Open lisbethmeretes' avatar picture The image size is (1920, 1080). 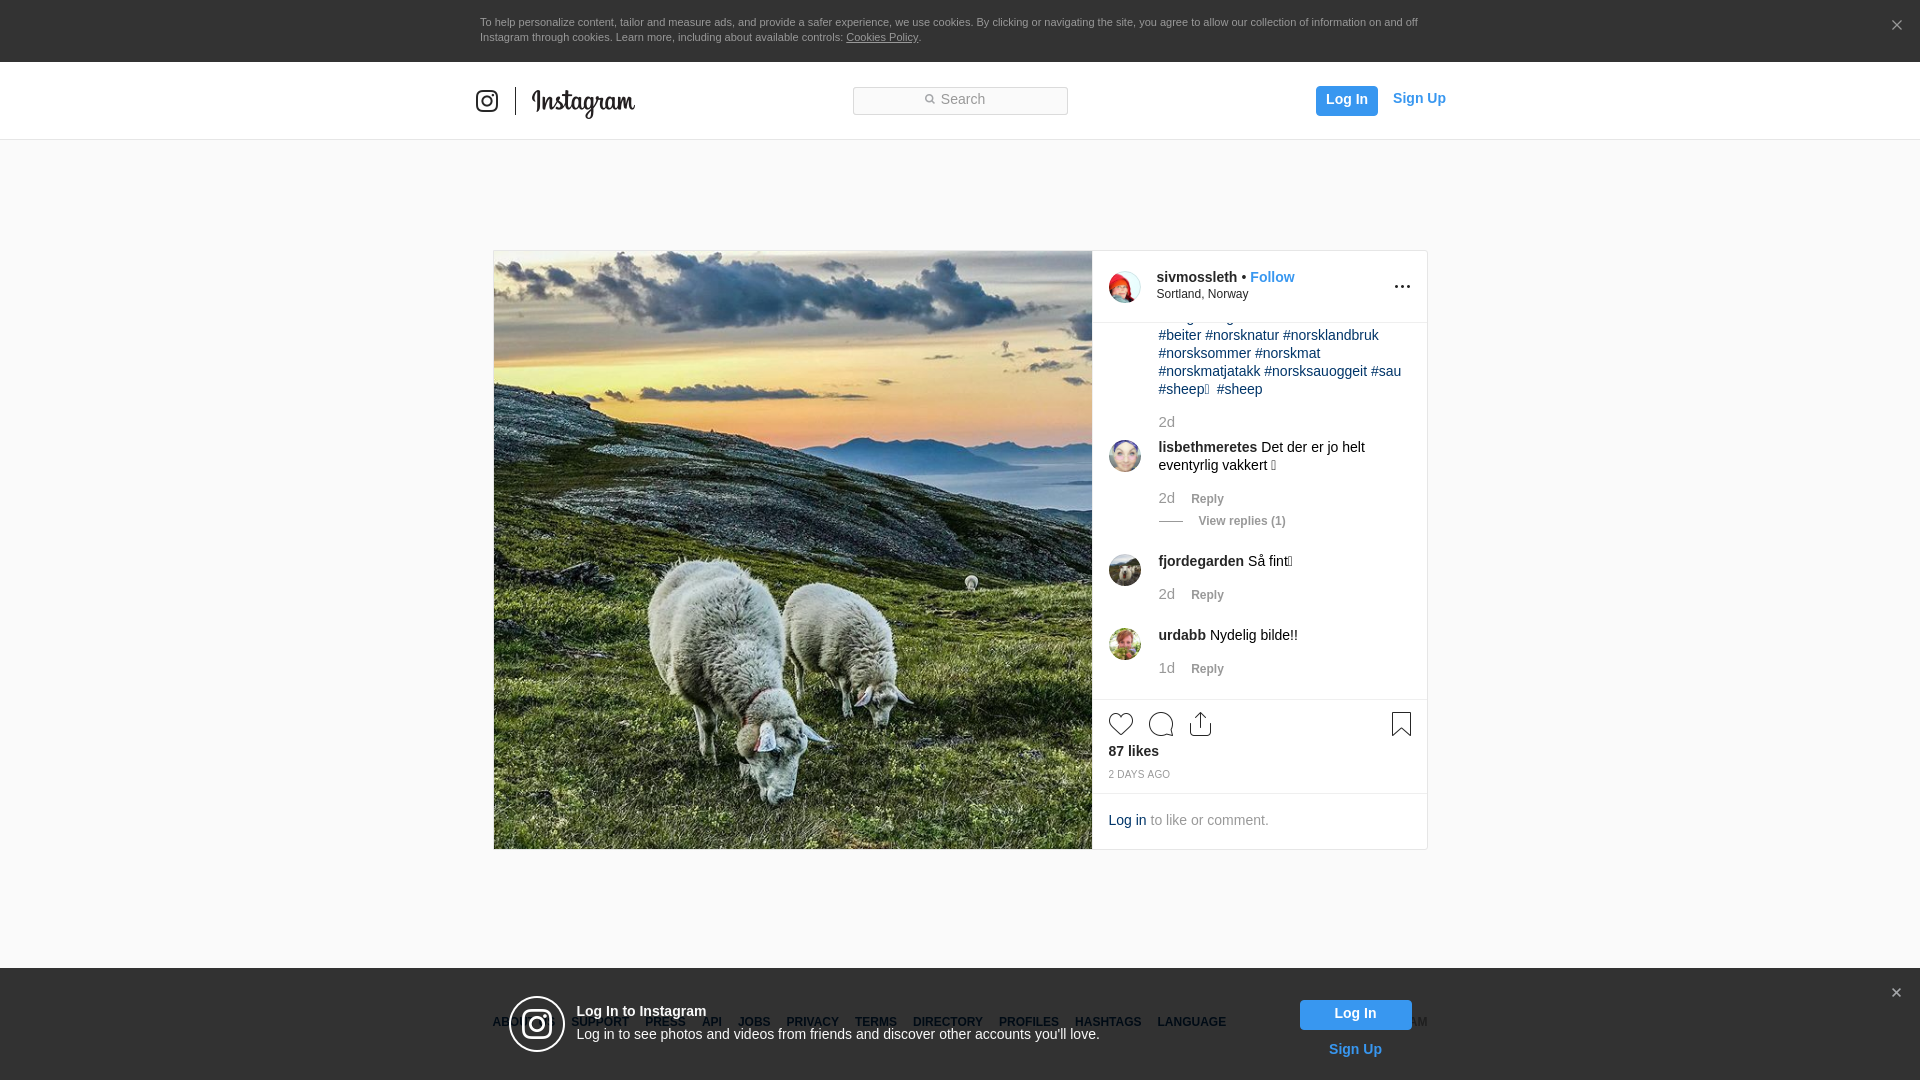(x=1124, y=456)
